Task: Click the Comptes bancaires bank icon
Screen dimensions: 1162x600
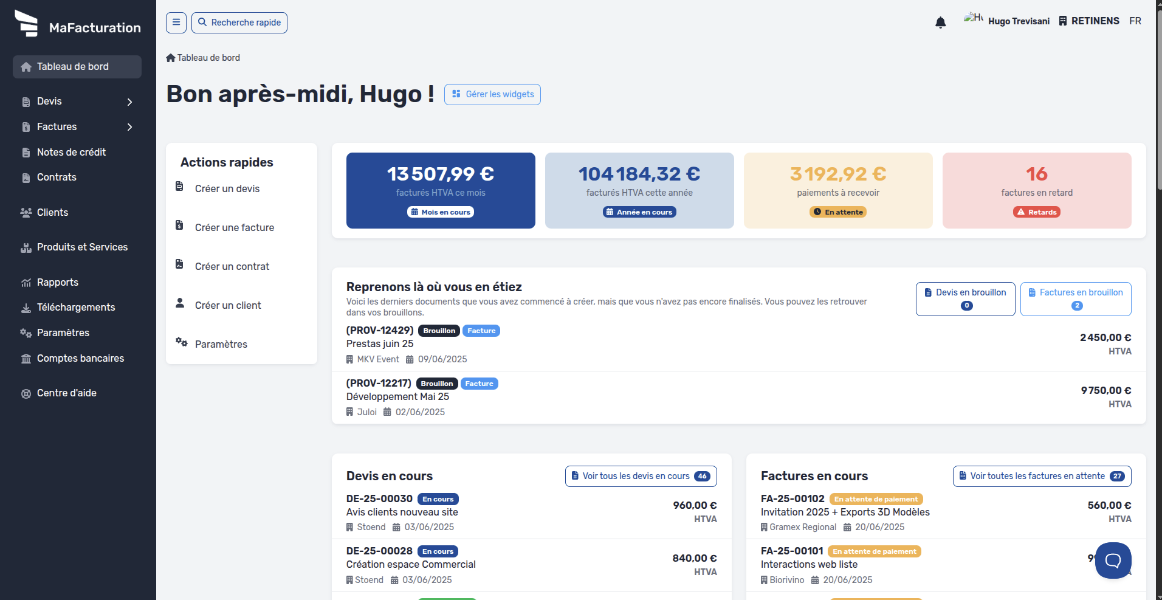Action: tap(25, 359)
